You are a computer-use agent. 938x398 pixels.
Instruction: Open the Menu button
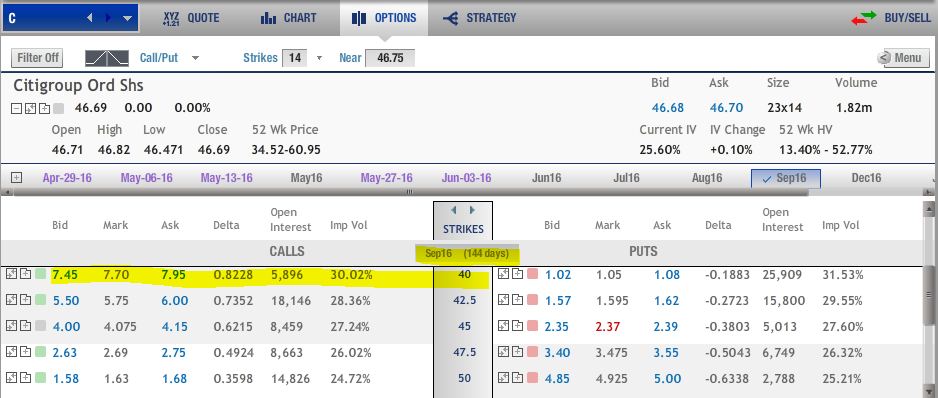(903, 58)
